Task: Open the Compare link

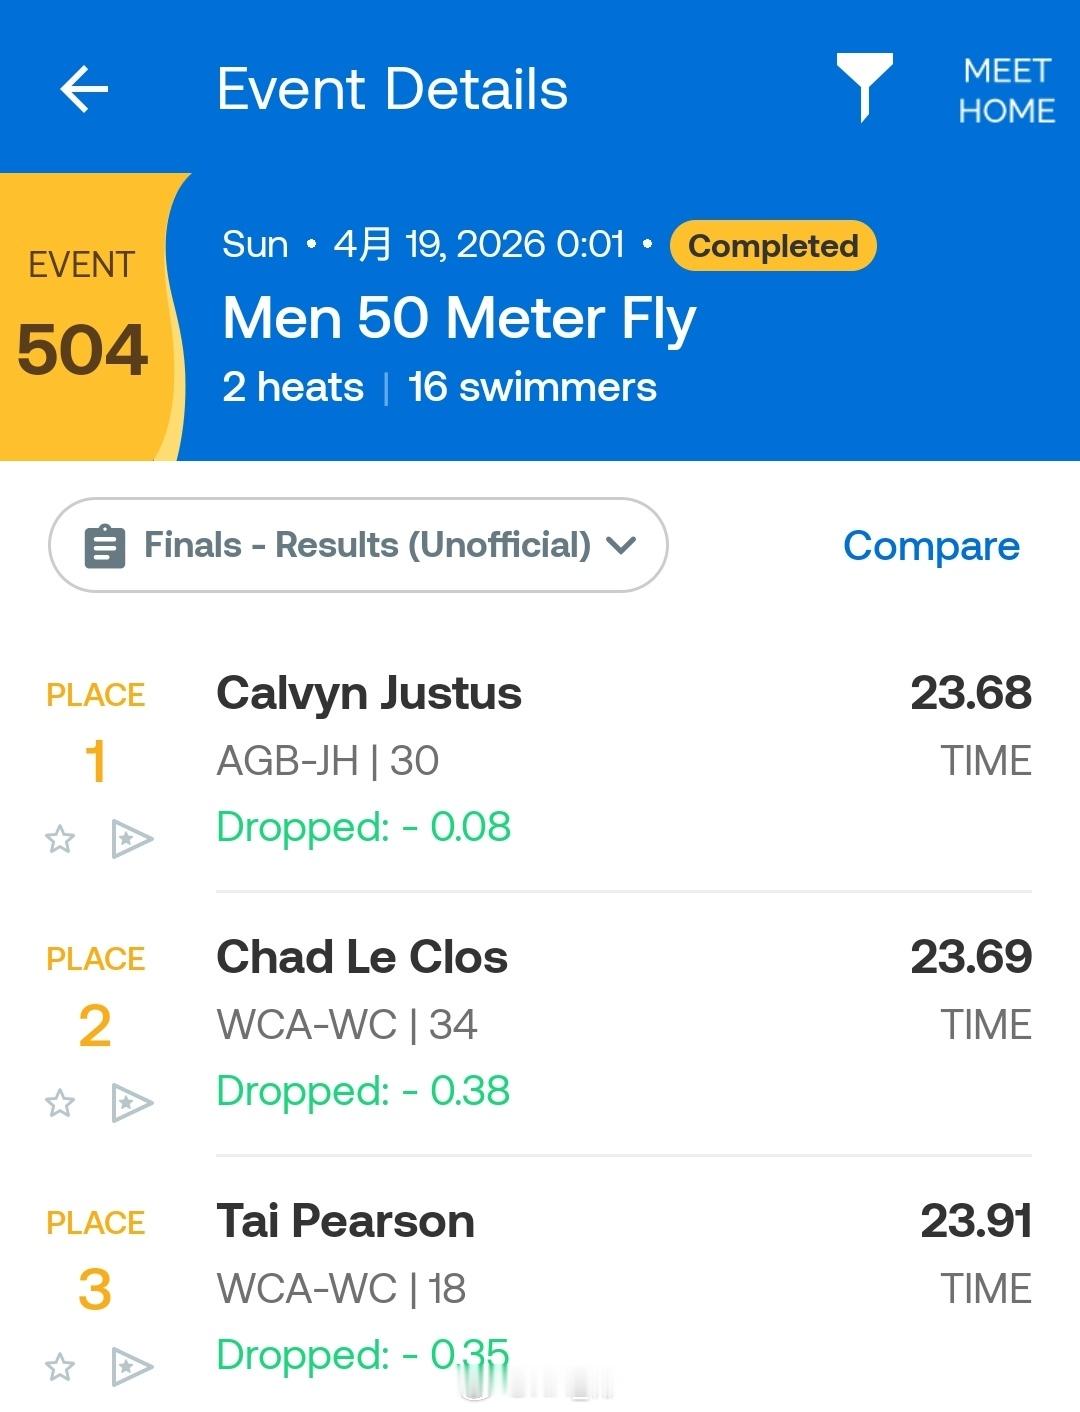Action: 931,545
